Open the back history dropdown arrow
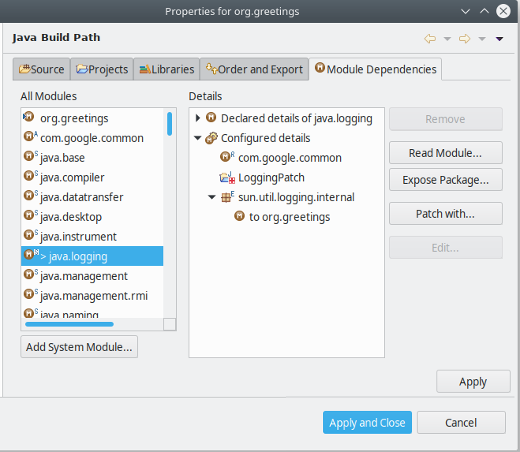Image resolution: width=520 pixels, height=452 pixels. pyautogui.click(x=447, y=39)
